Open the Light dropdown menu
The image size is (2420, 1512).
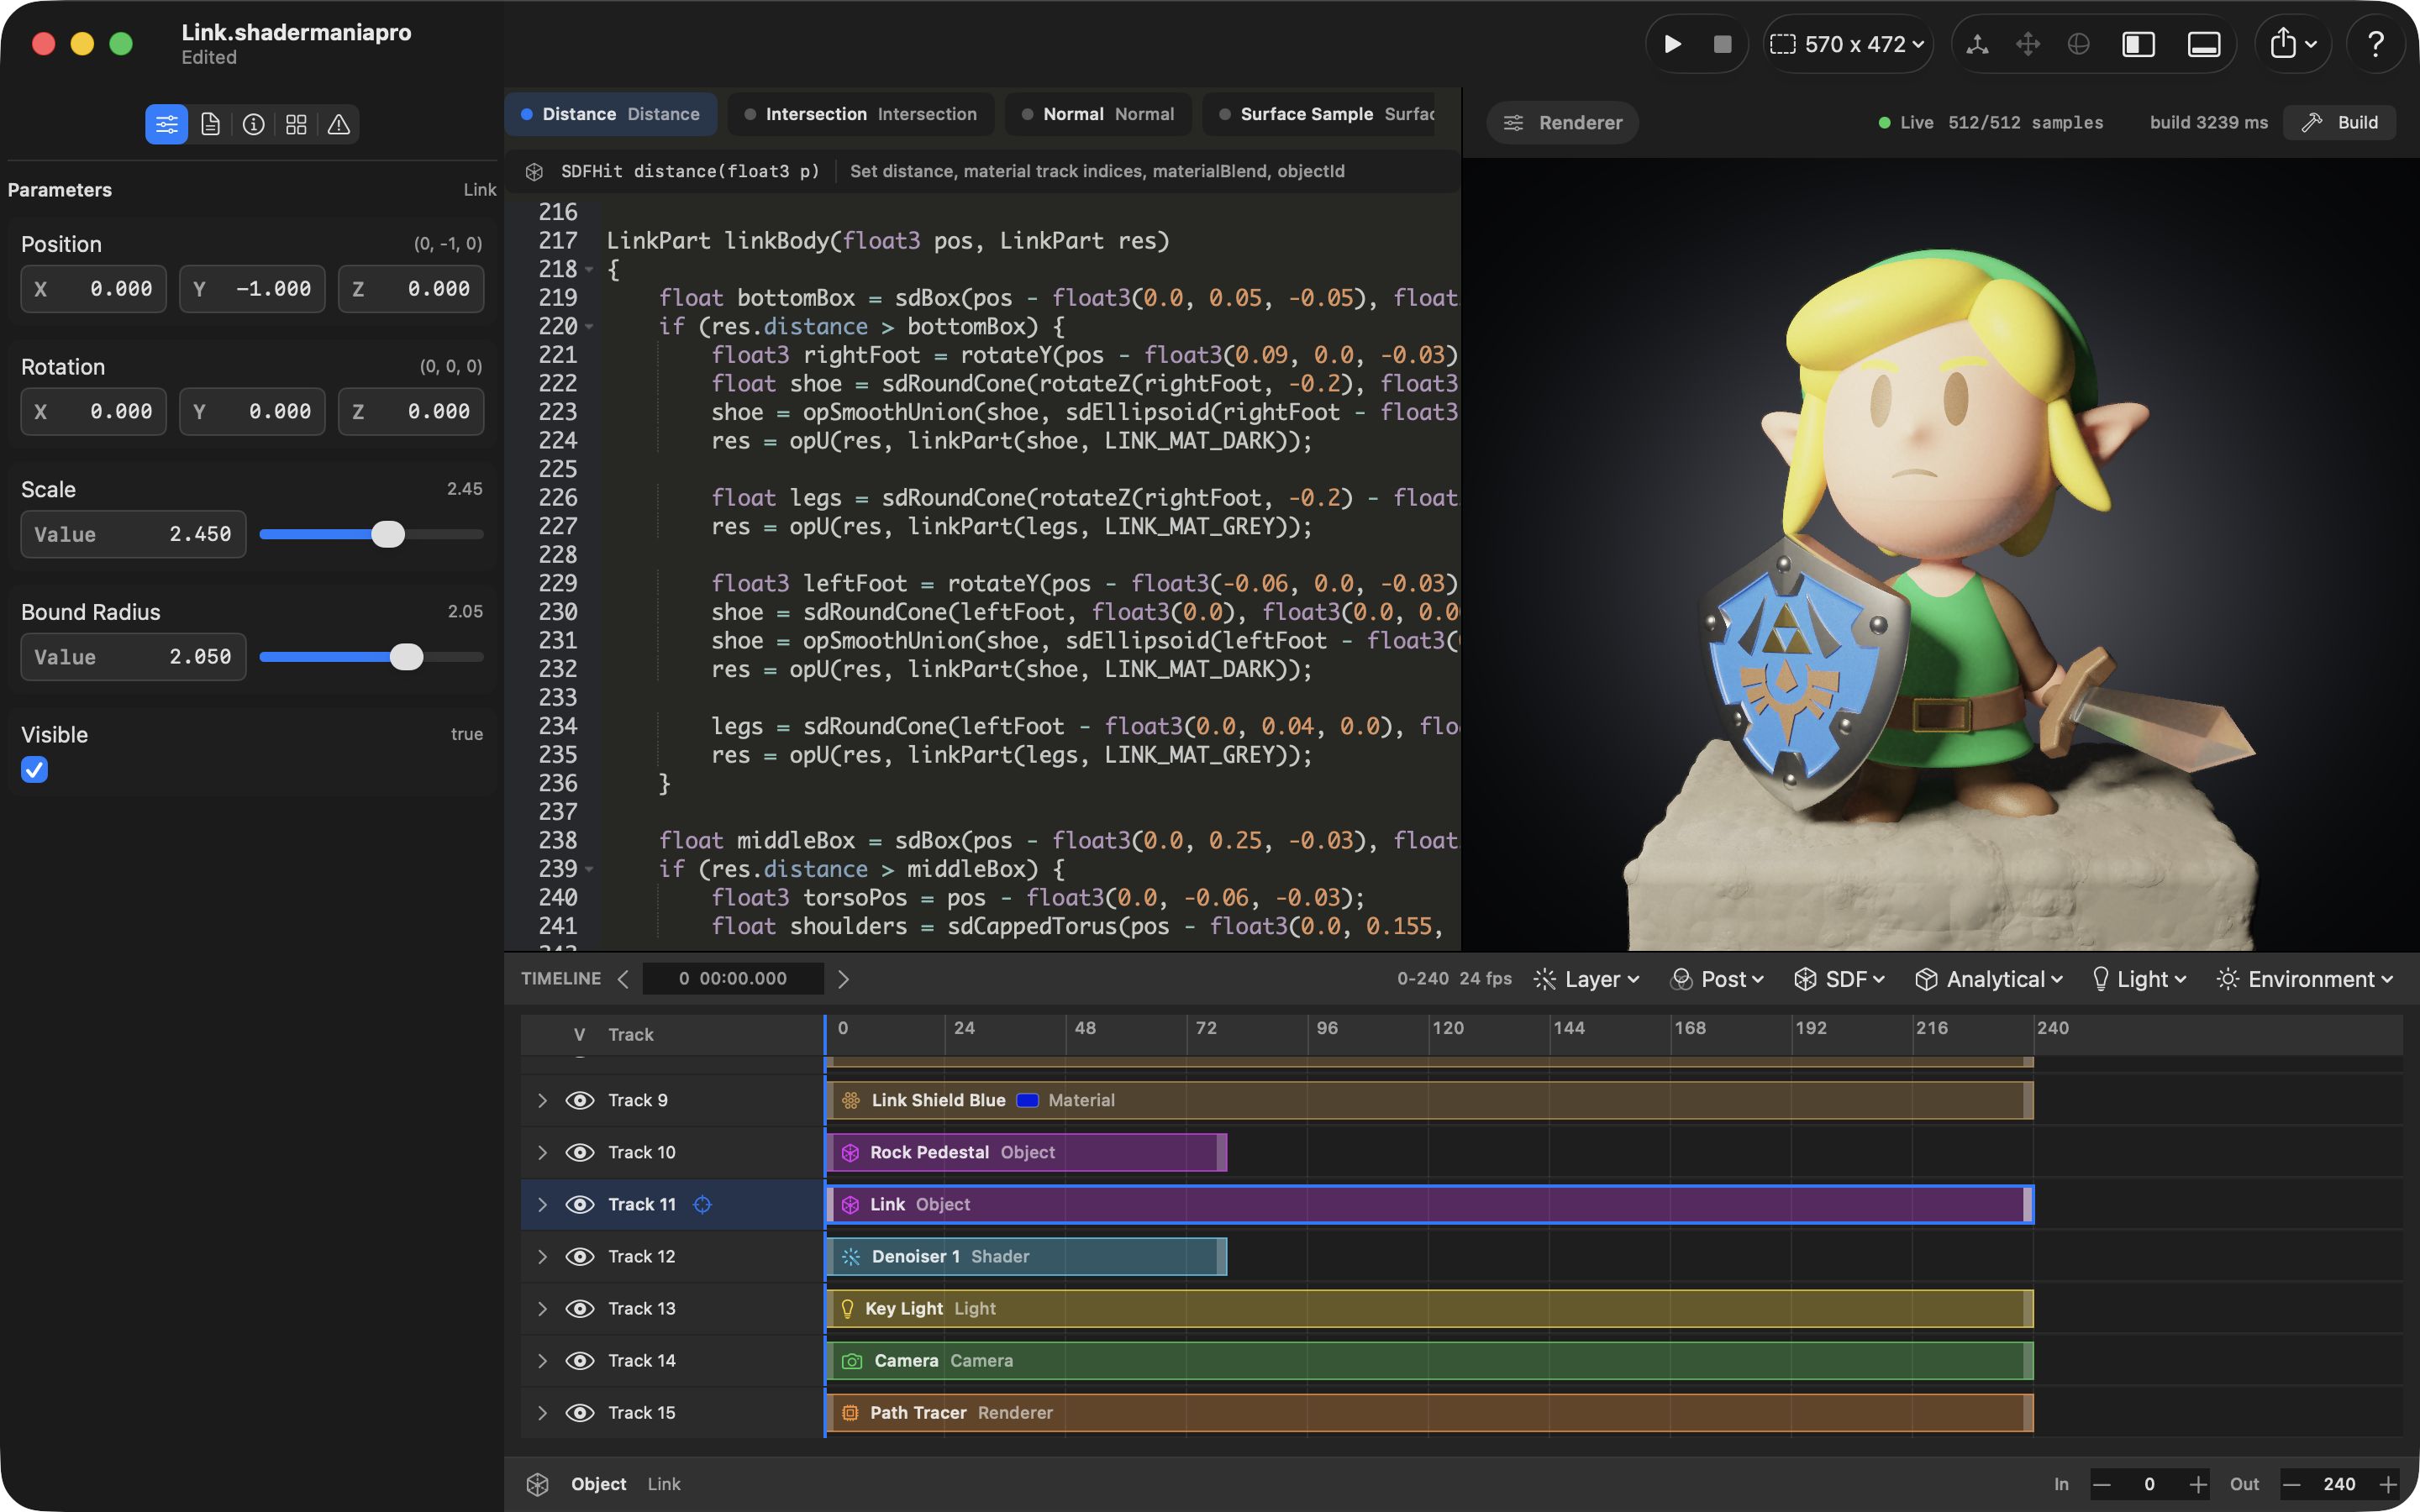(x=2139, y=979)
